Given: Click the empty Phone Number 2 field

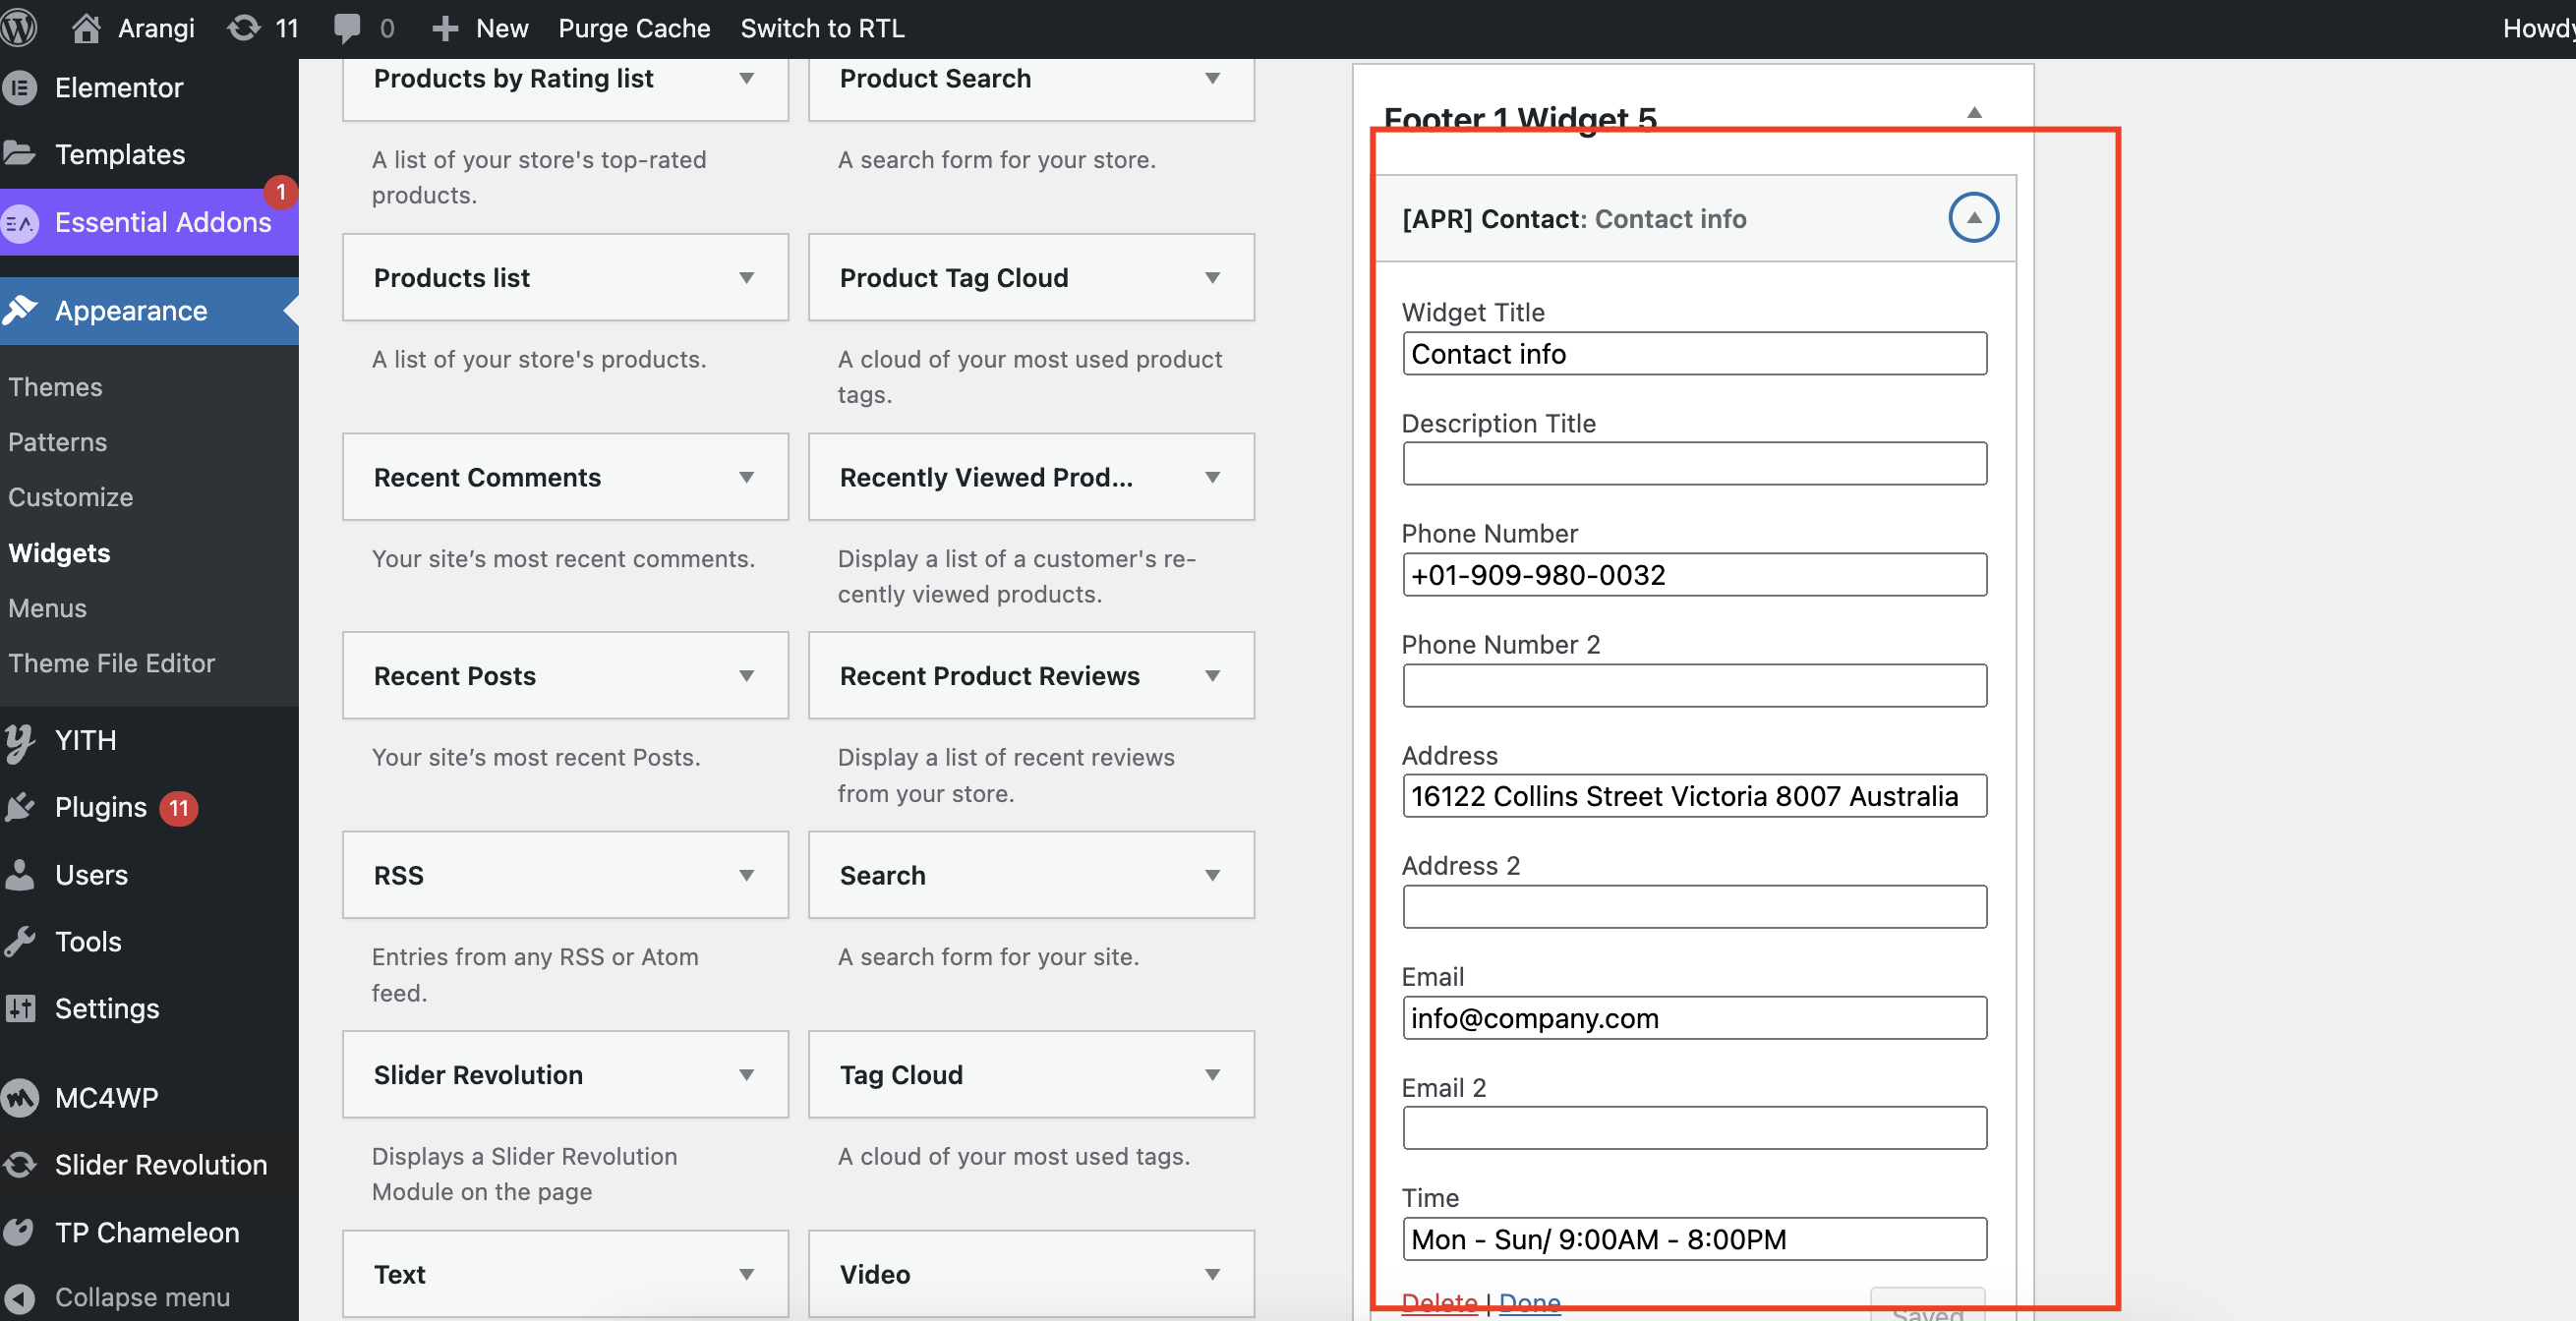Looking at the screenshot, I should (x=1694, y=686).
